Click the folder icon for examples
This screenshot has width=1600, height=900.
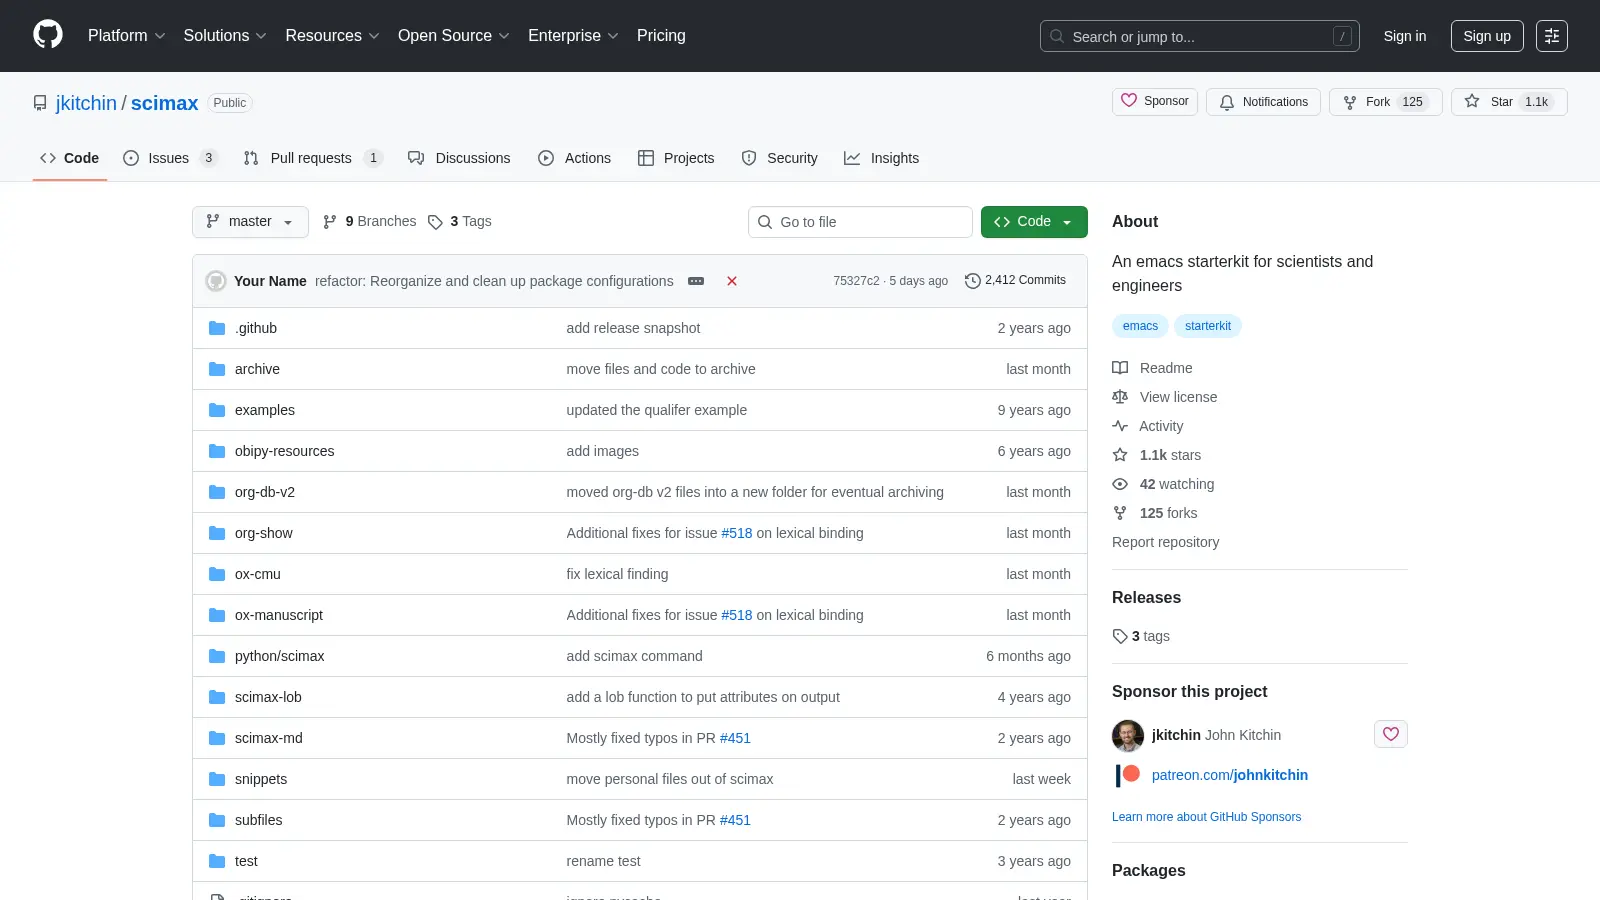click(217, 410)
